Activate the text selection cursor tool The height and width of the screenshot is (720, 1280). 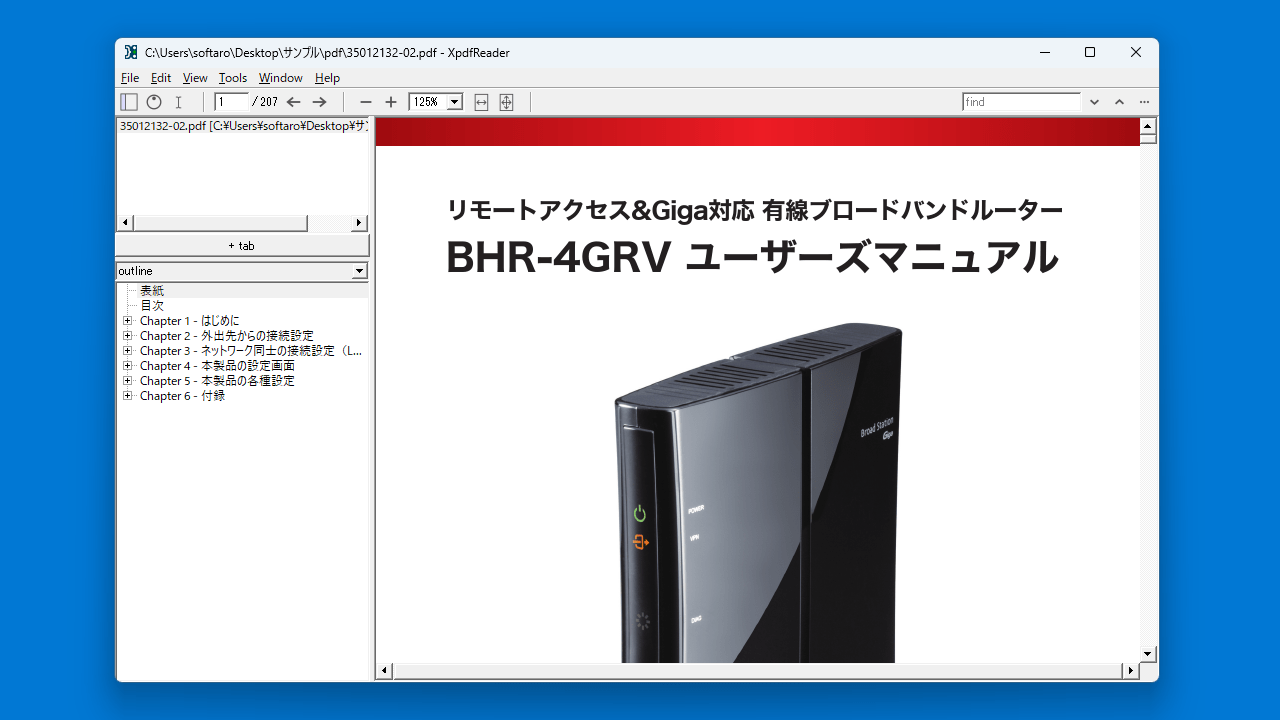(179, 102)
